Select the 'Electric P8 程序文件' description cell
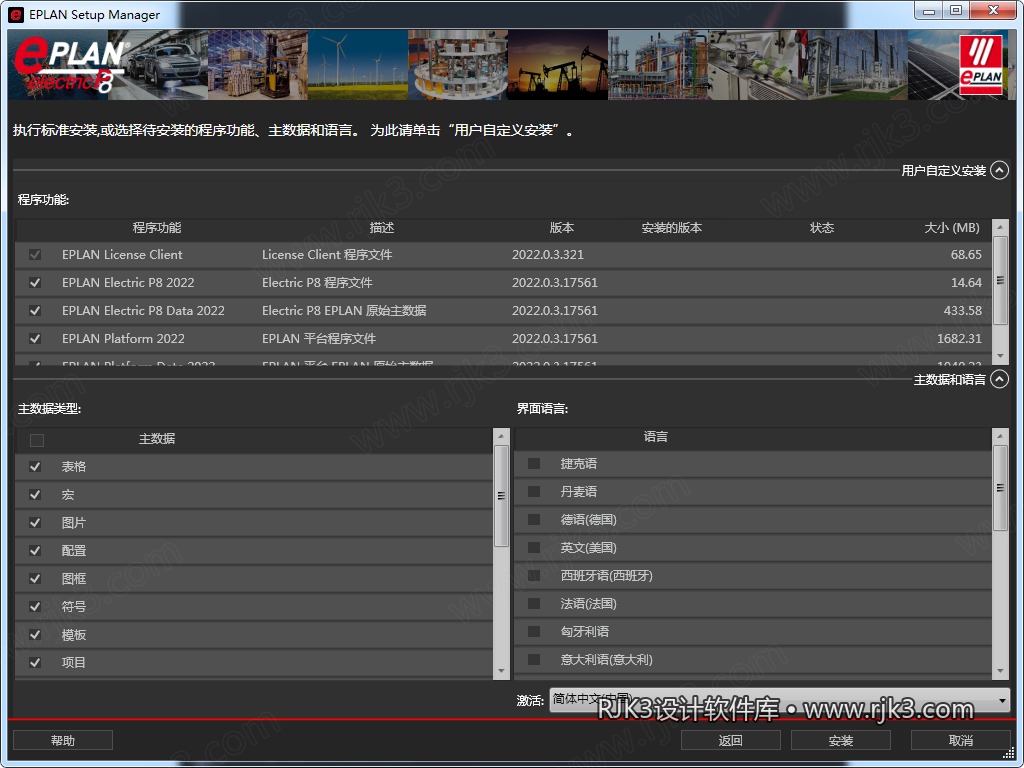Image resolution: width=1024 pixels, height=768 pixels. 317,283
